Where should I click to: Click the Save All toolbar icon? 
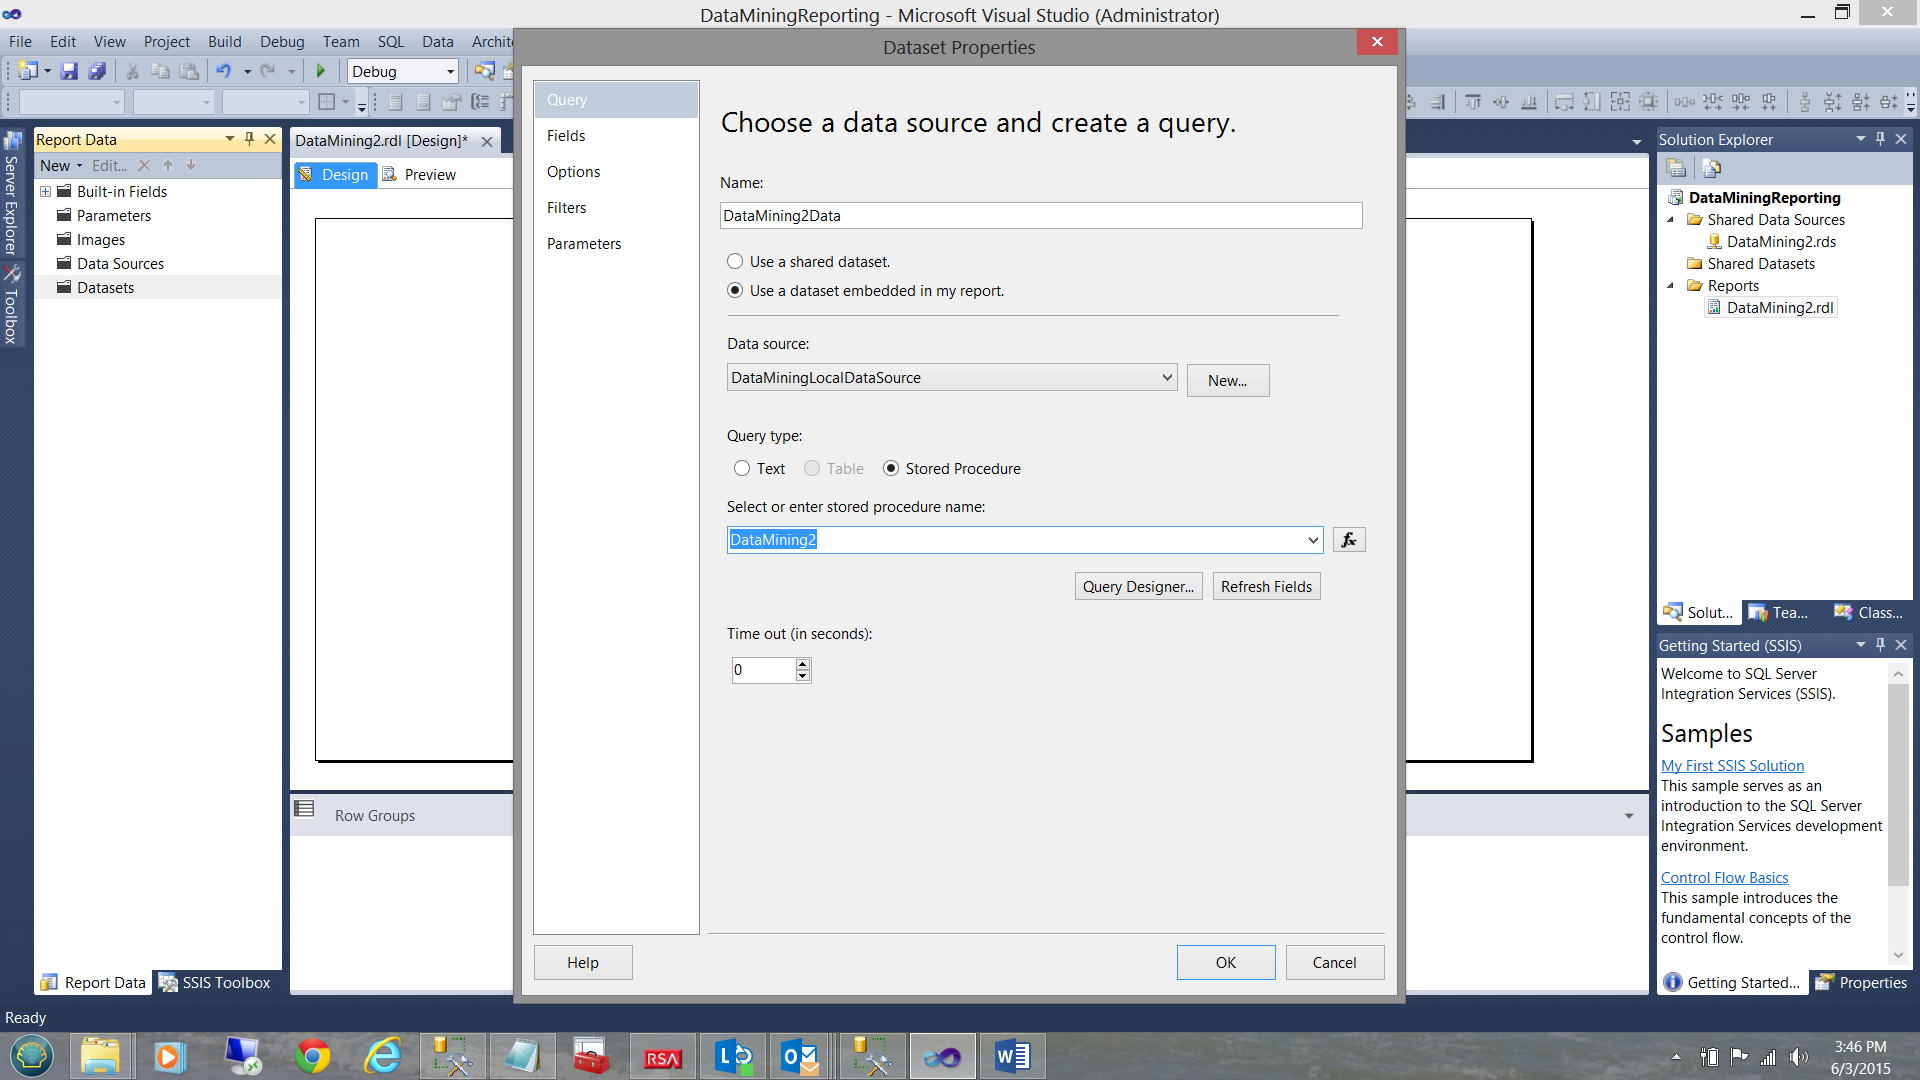tap(97, 71)
